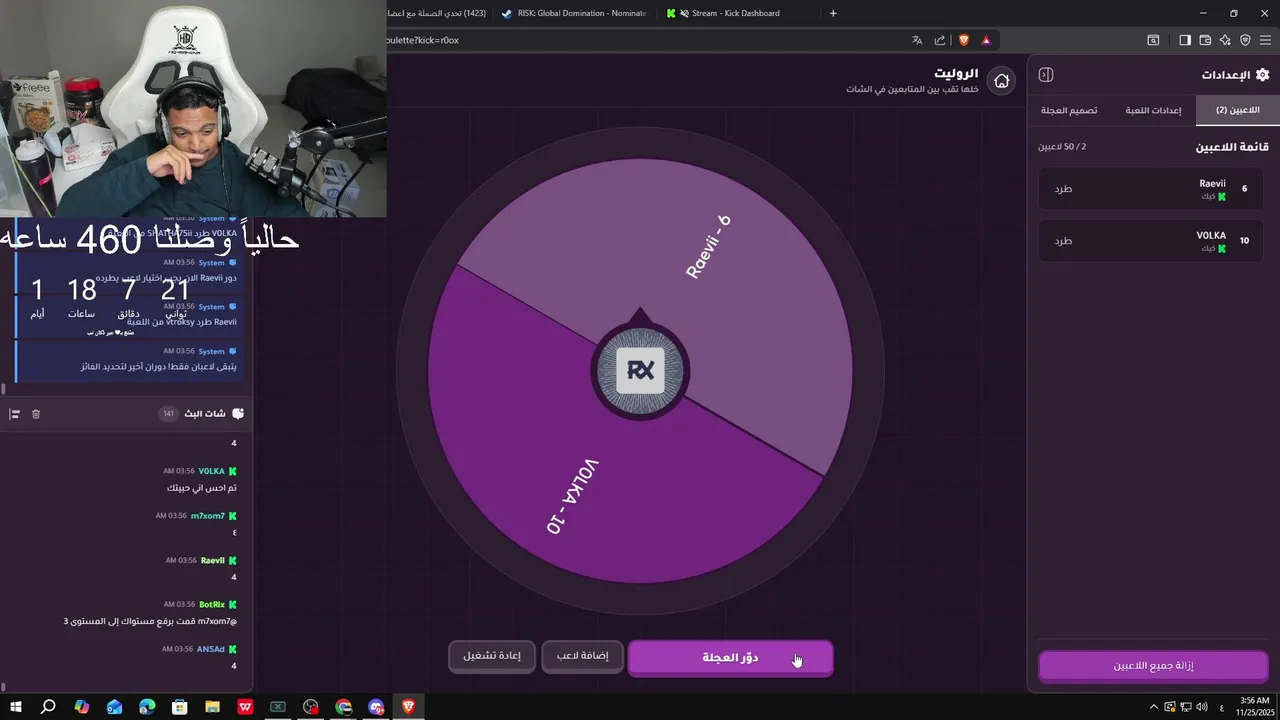Click the list icon in the stream chat header
The width and height of the screenshot is (1280, 720).
[14, 414]
